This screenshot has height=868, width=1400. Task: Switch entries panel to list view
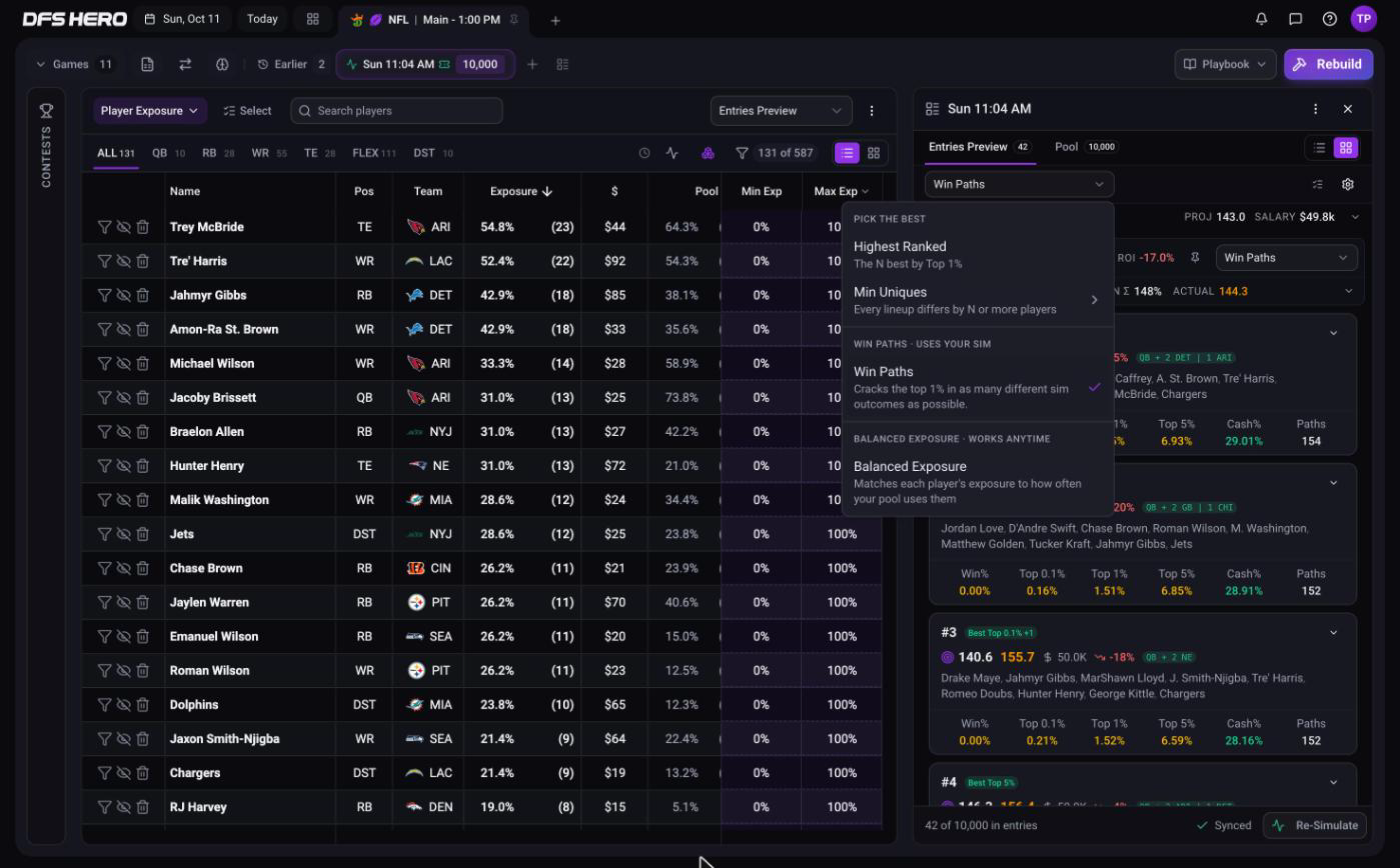pos(1320,148)
